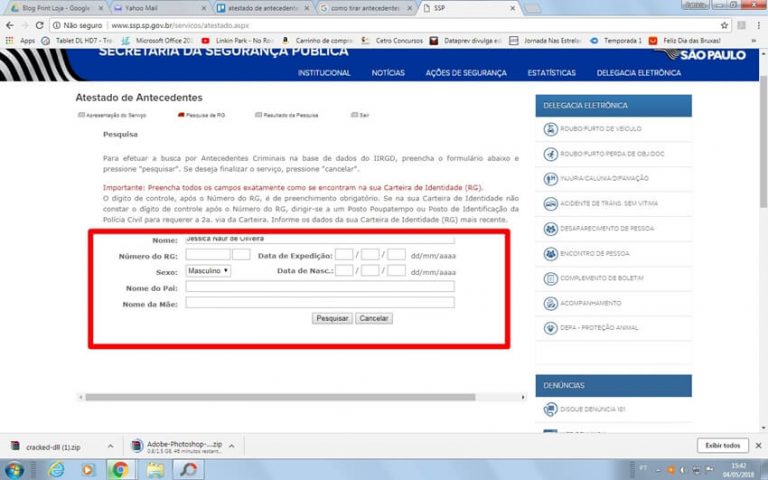Image resolution: width=768 pixels, height=480 pixels.
Task: Go to the Estatísticas menu item
Action: pyautogui.click(x=551, y=73)
